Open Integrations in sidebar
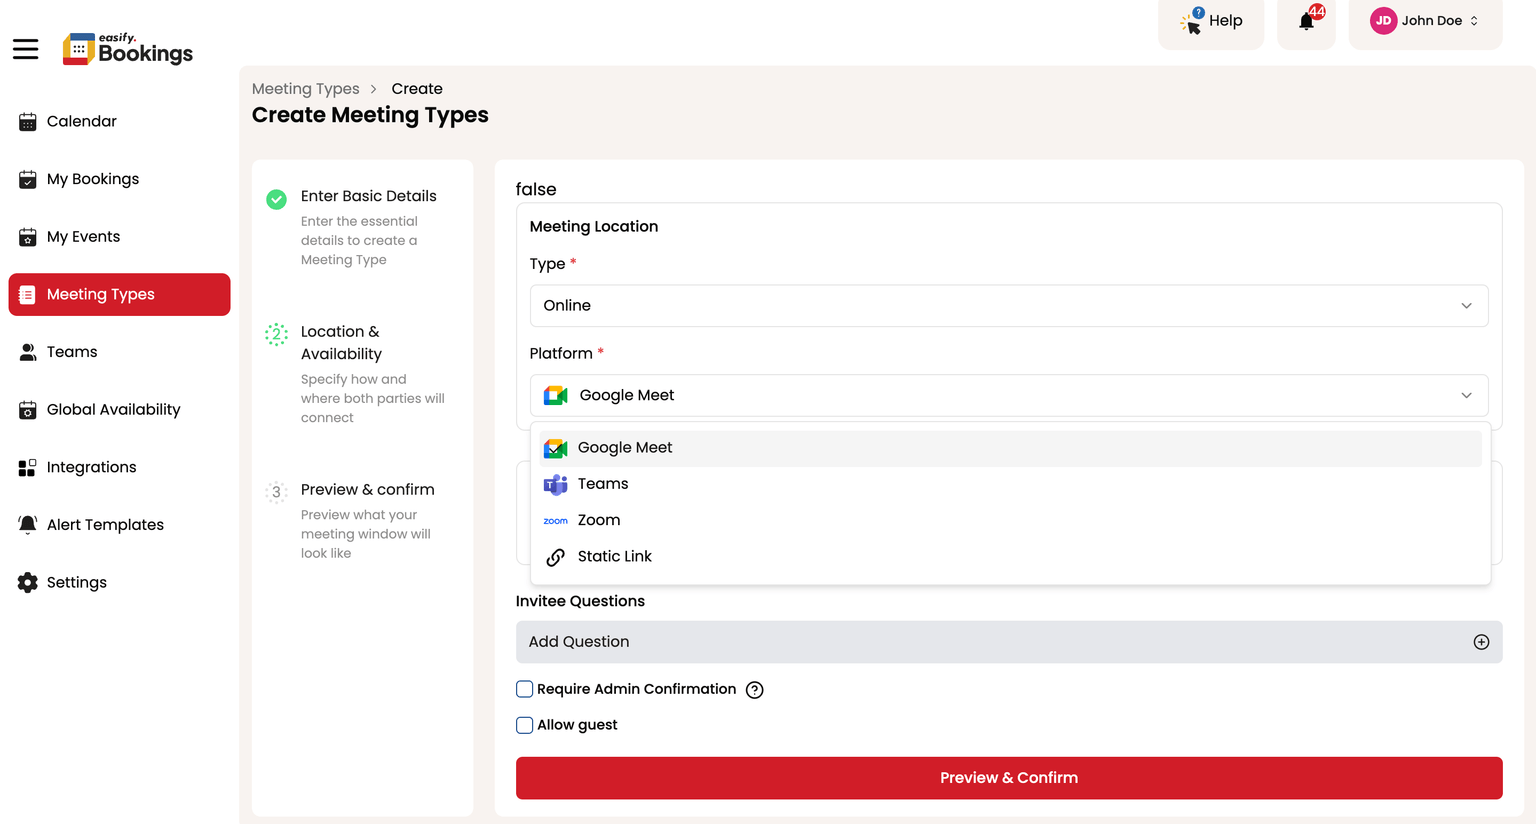 coord(119,467)
